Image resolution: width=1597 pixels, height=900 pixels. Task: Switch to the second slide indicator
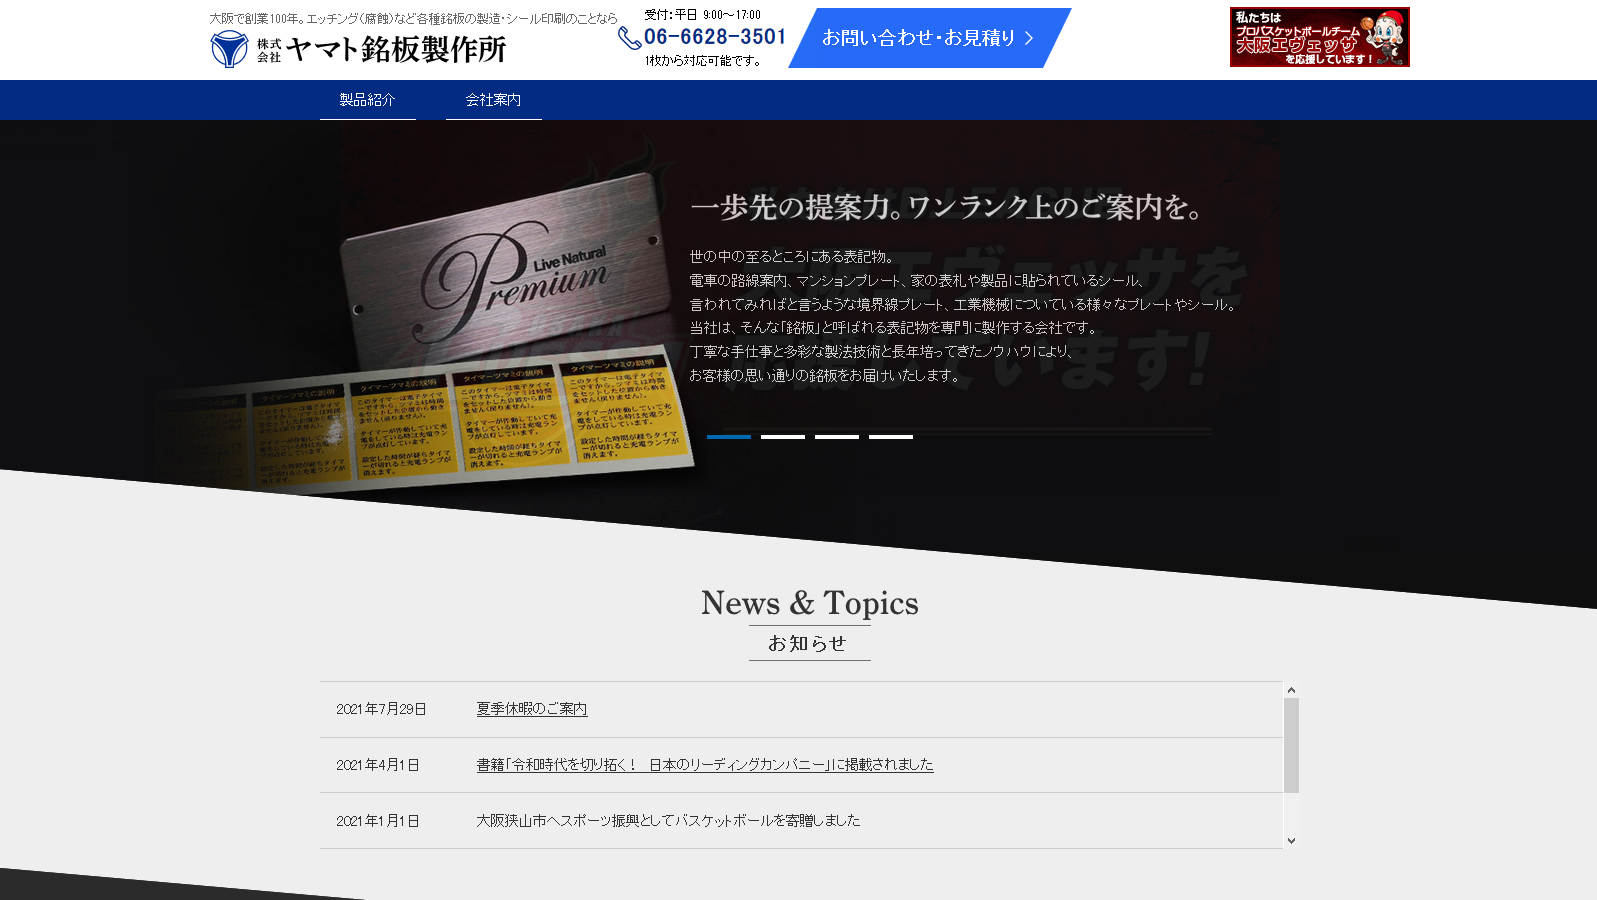point(783,437)
